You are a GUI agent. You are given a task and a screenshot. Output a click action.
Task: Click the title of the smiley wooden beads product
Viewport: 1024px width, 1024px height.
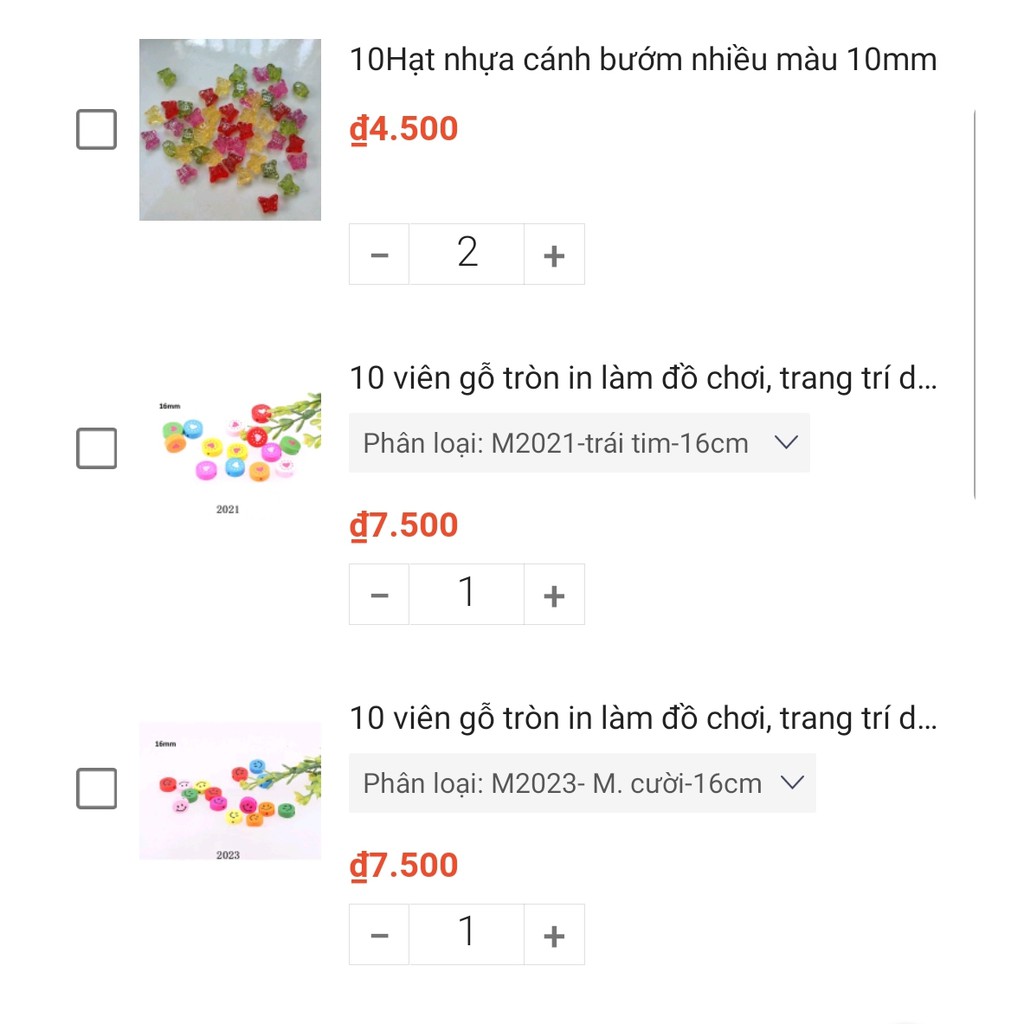pyautogui.click(x=642, y=718)
